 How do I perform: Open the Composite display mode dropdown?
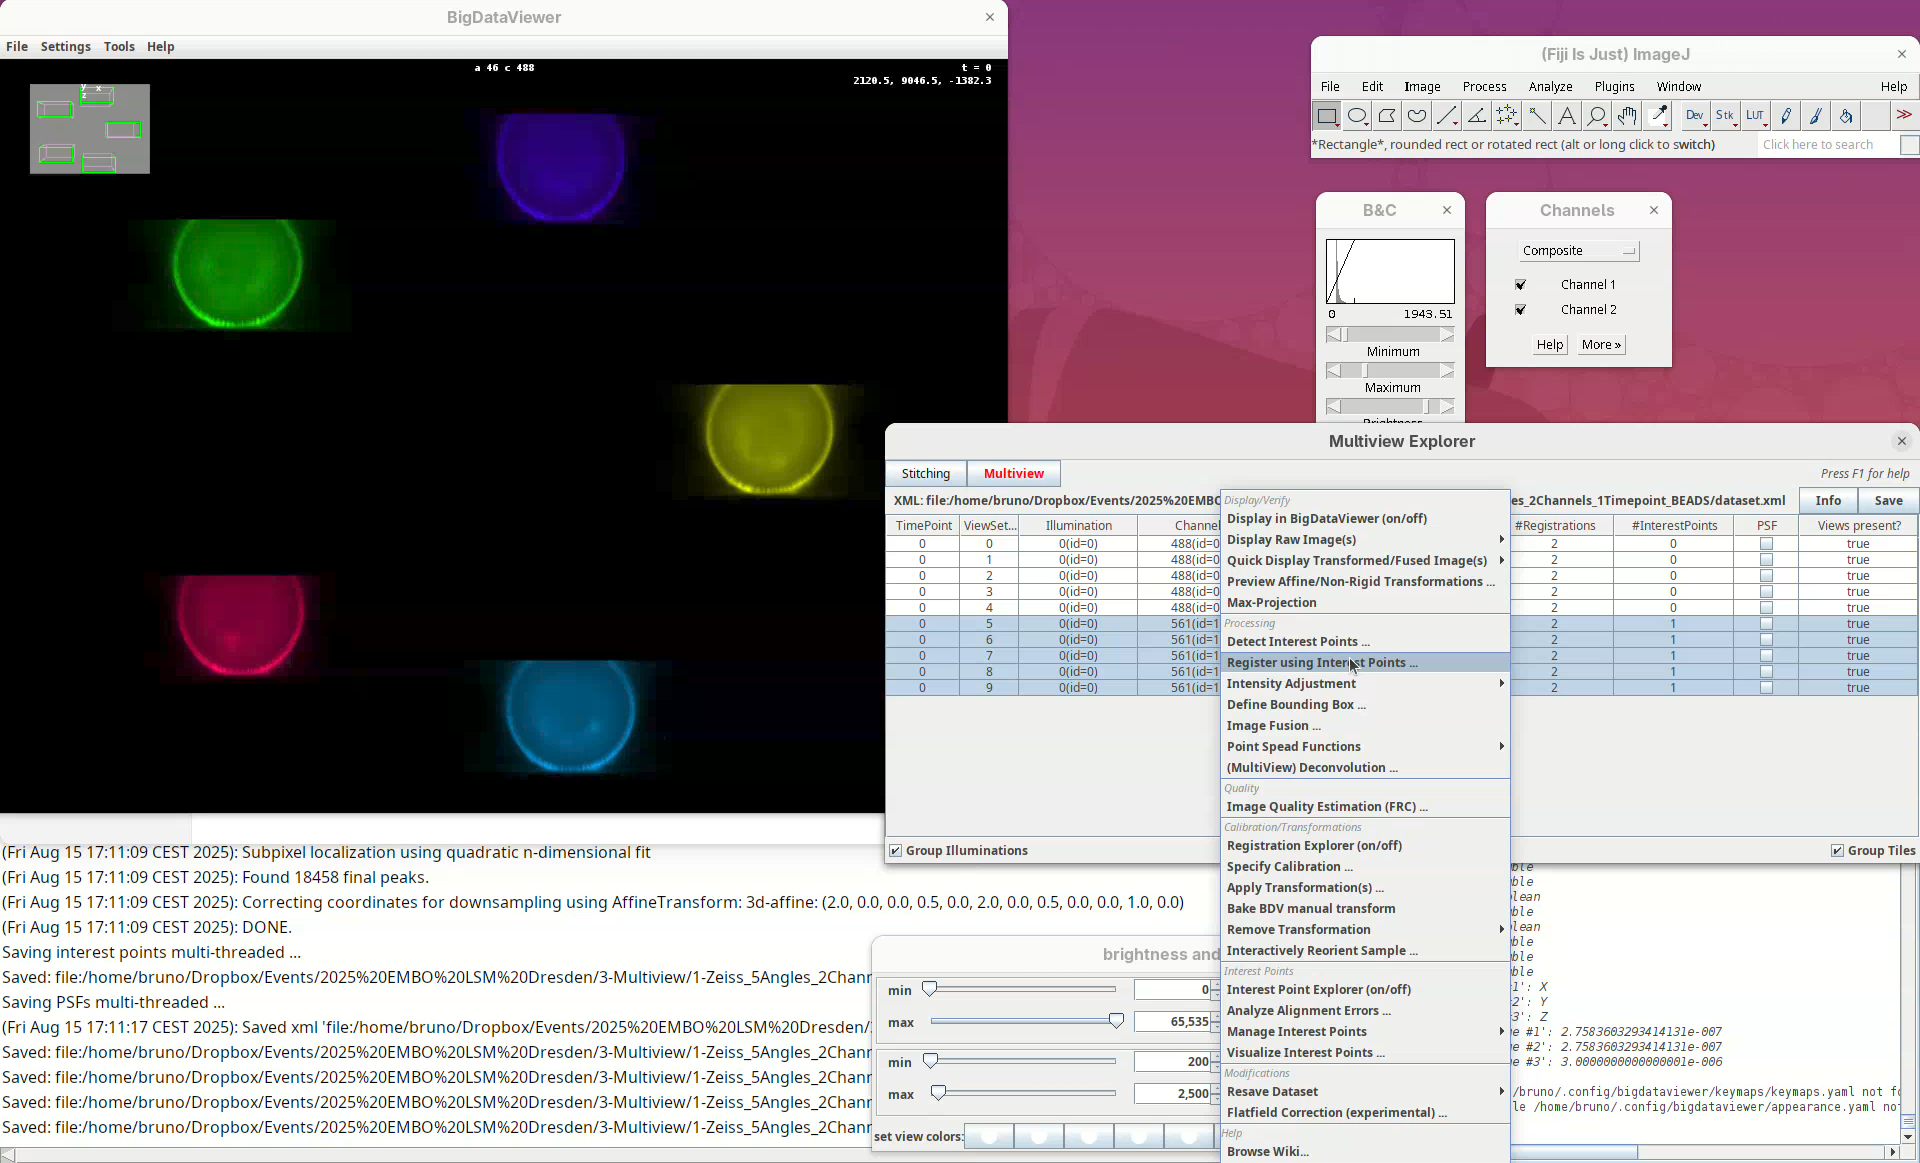1578,251
